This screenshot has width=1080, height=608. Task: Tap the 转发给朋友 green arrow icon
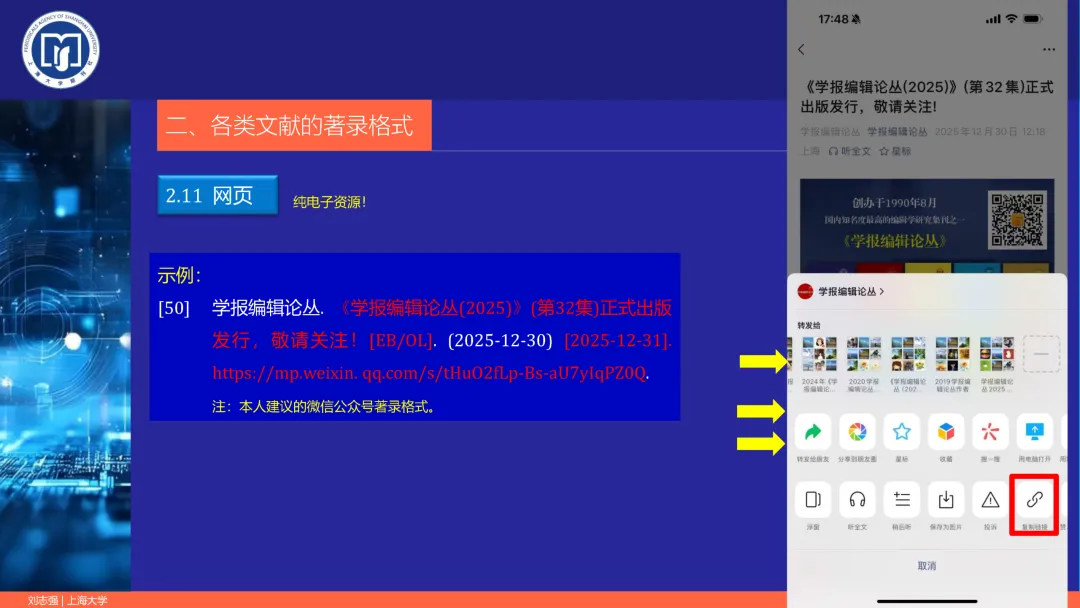coord(813,432)
